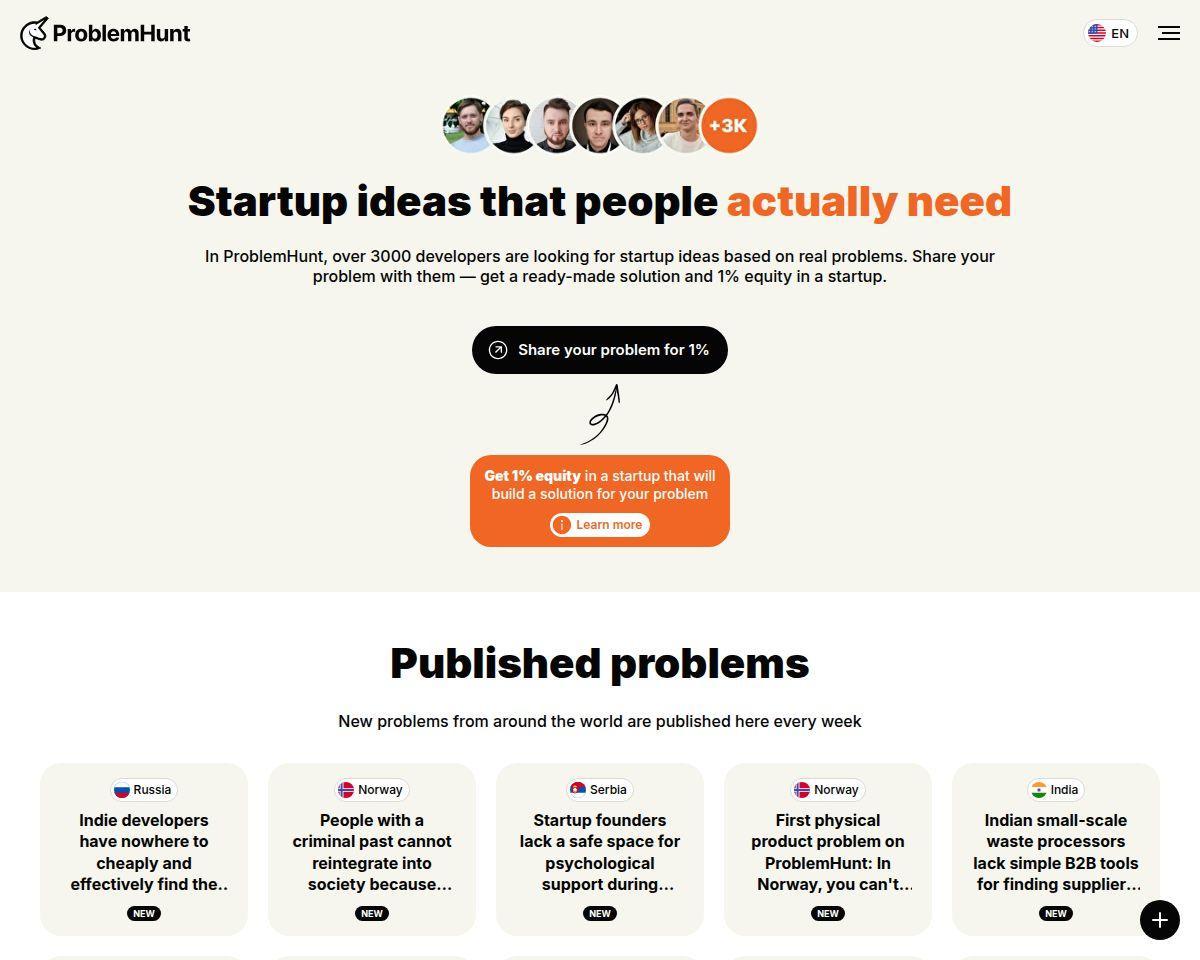Click the Russia country tag
The image size is (1200, 960).
coord(144,790)
